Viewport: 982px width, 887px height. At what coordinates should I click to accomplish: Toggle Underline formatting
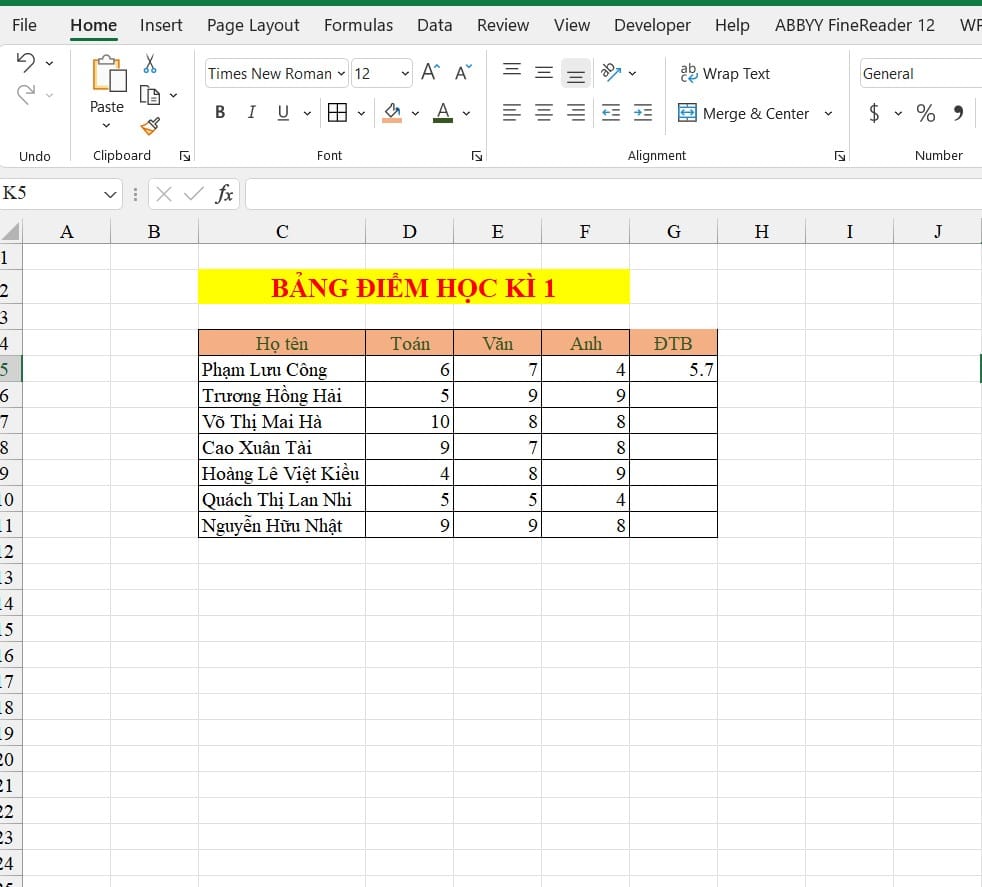[283, 113]
